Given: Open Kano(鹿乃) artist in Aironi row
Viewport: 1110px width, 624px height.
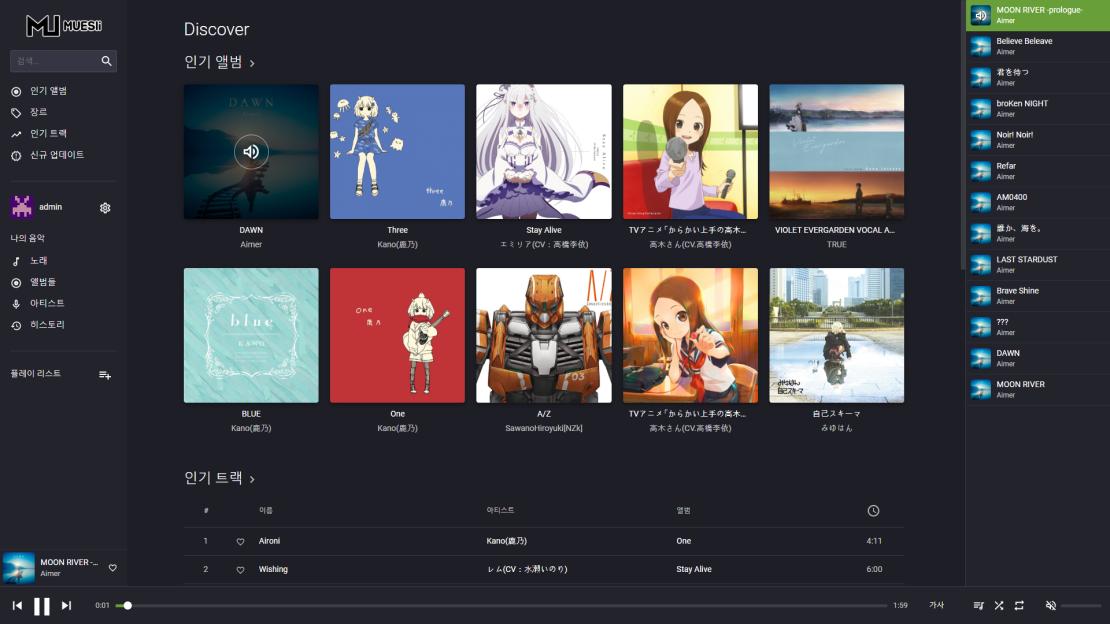Looking at the screenshot, I should [506, 541].
